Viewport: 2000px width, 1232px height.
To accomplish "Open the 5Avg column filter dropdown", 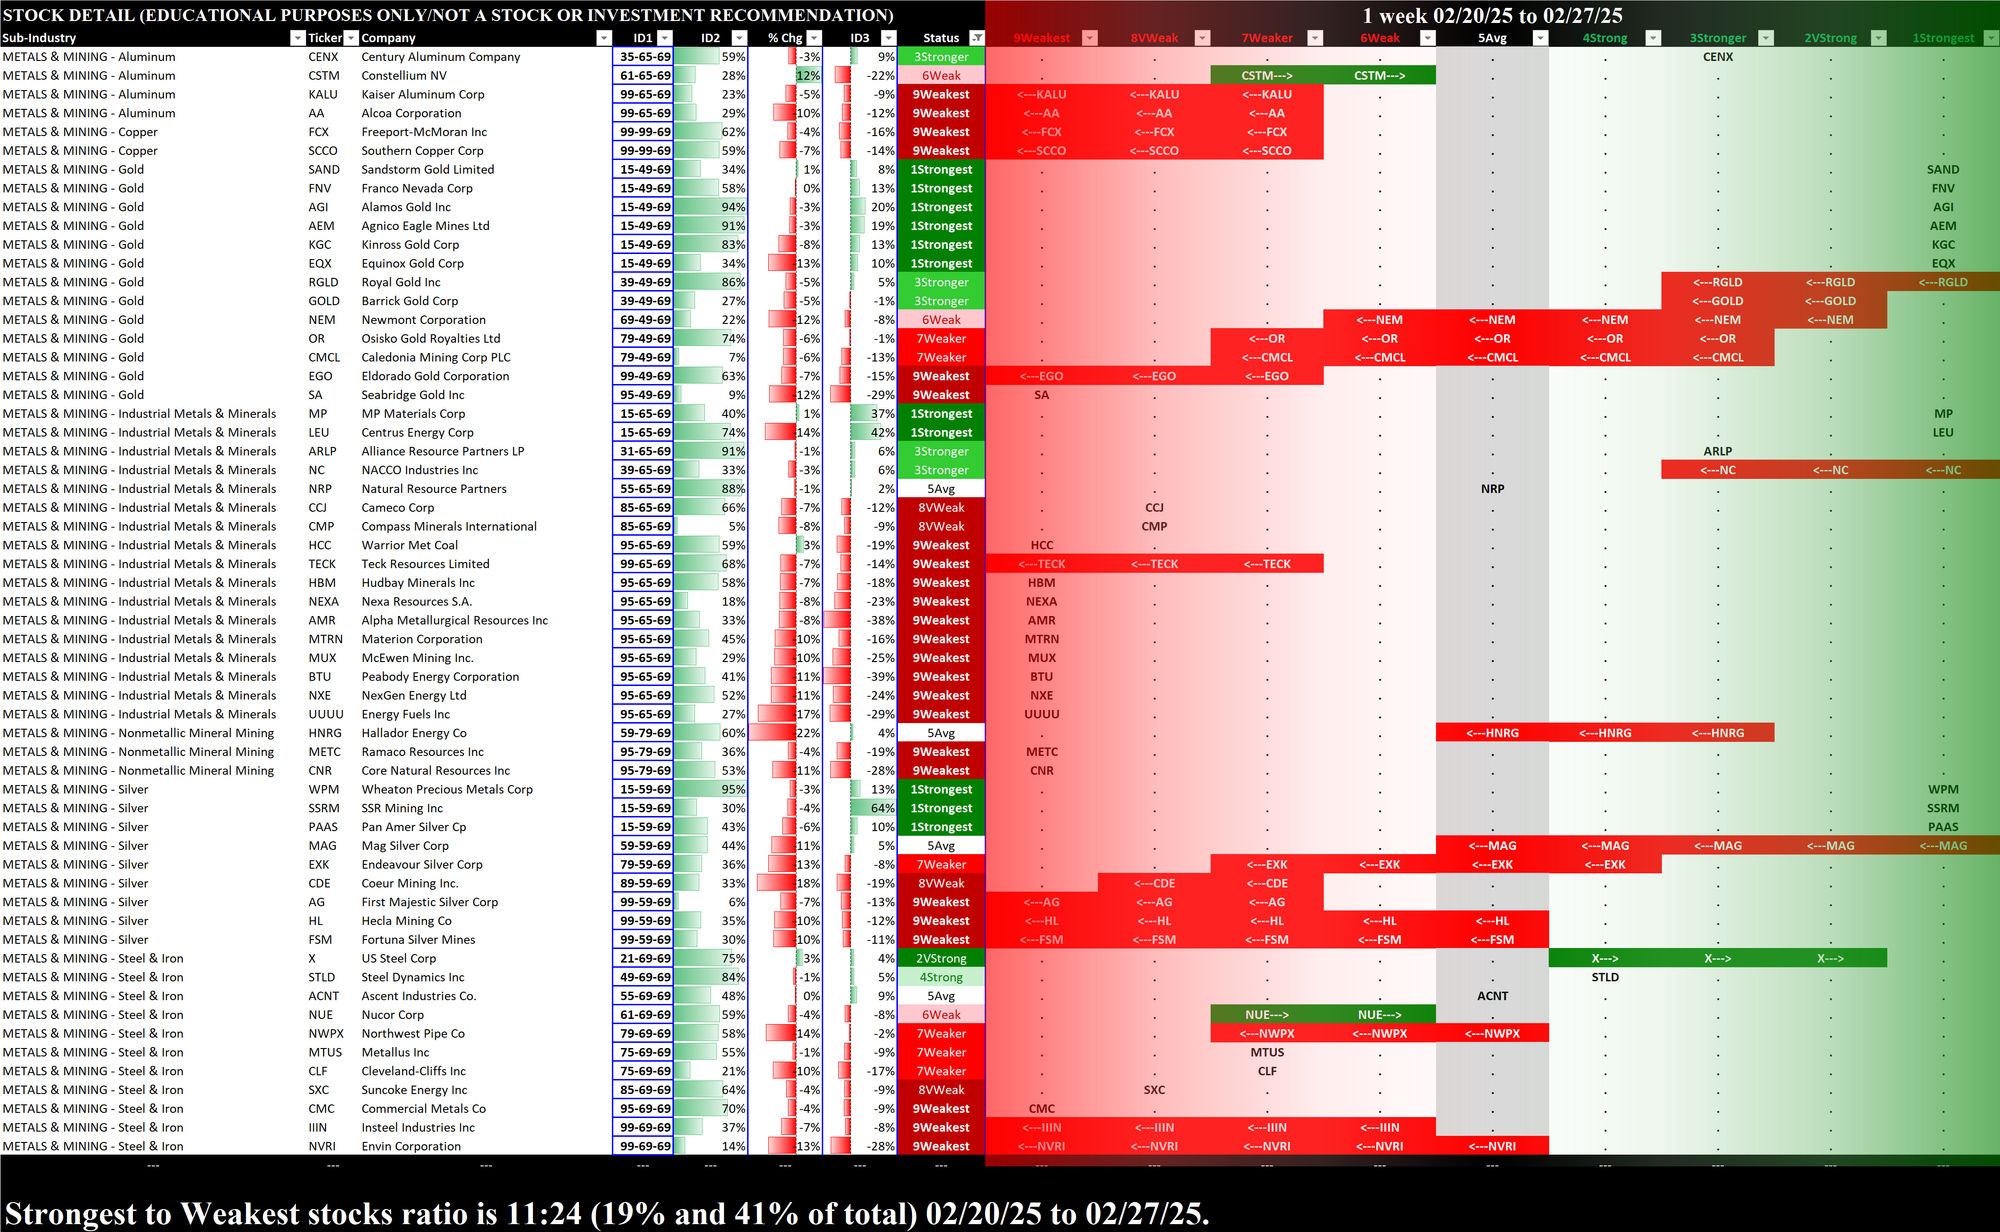I will pyautogui.click(x=1541, y=38).
